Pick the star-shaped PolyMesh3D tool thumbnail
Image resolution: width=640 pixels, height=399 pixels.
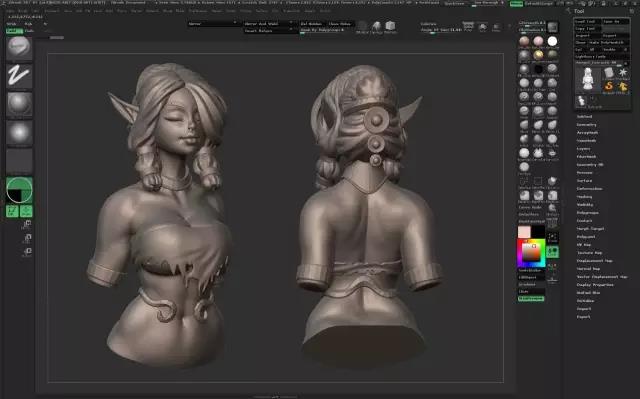[x=623, y=73]
